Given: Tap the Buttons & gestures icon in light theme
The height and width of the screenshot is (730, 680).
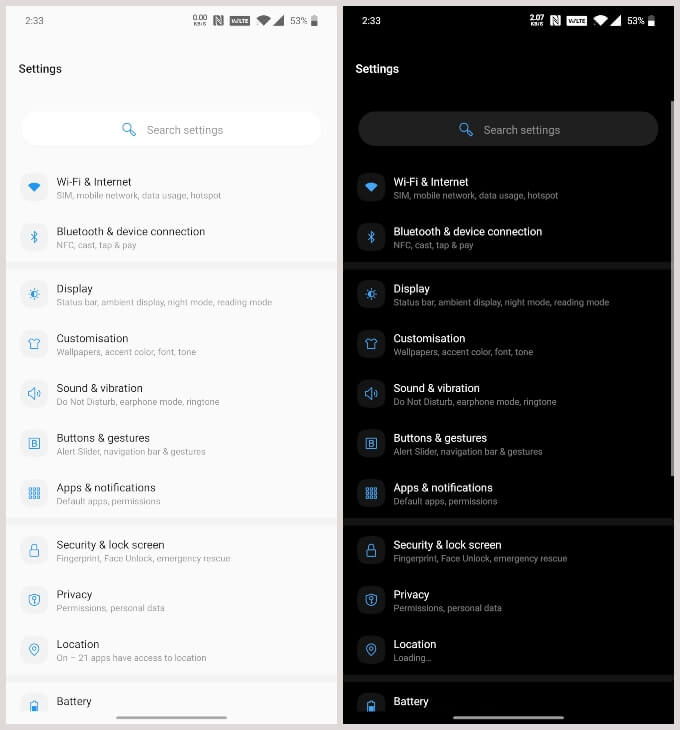Looking at the screenshot, I should pyautogui.click(x=34, y=444).
